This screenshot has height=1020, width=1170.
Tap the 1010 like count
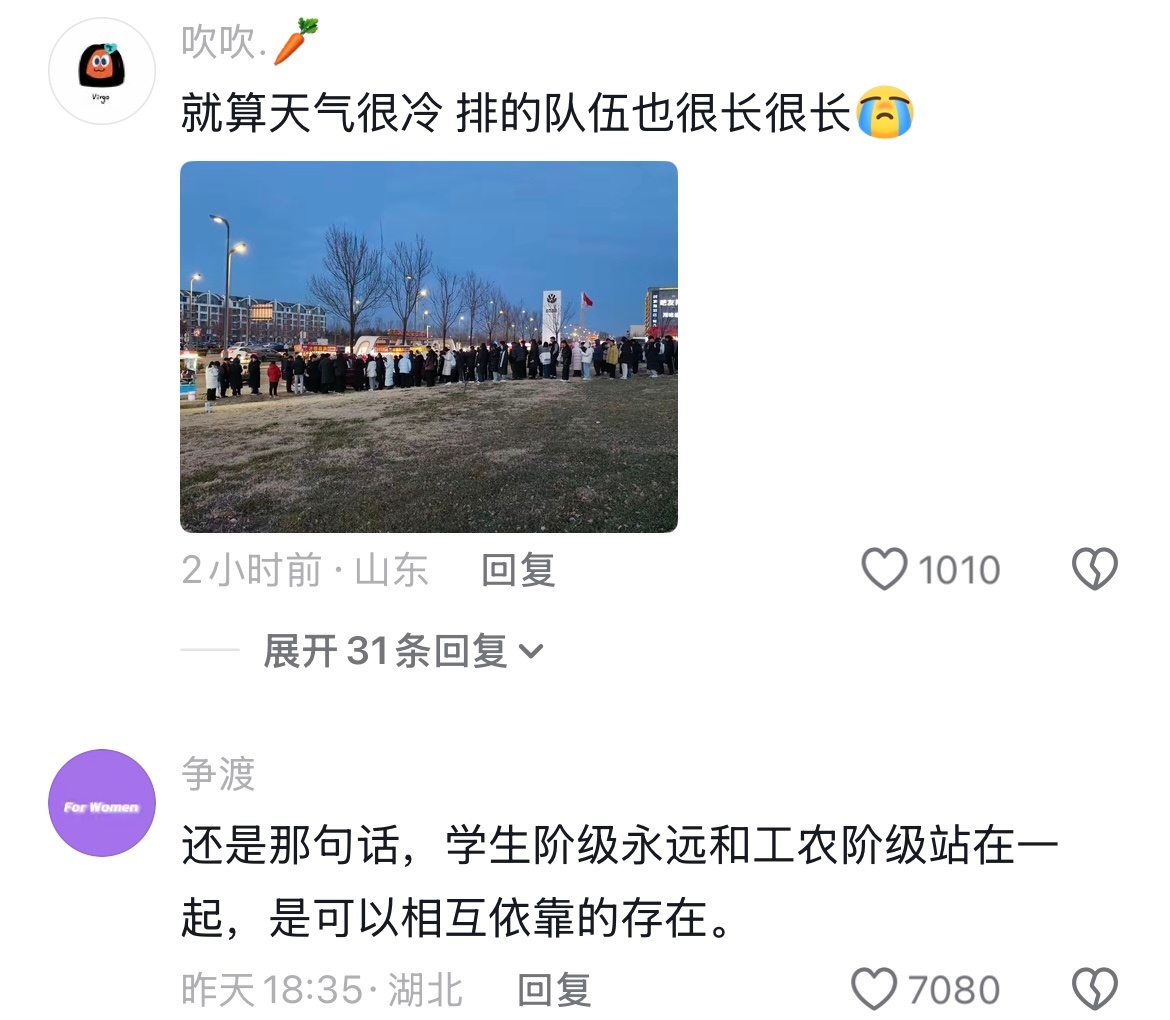coord(959,570)
